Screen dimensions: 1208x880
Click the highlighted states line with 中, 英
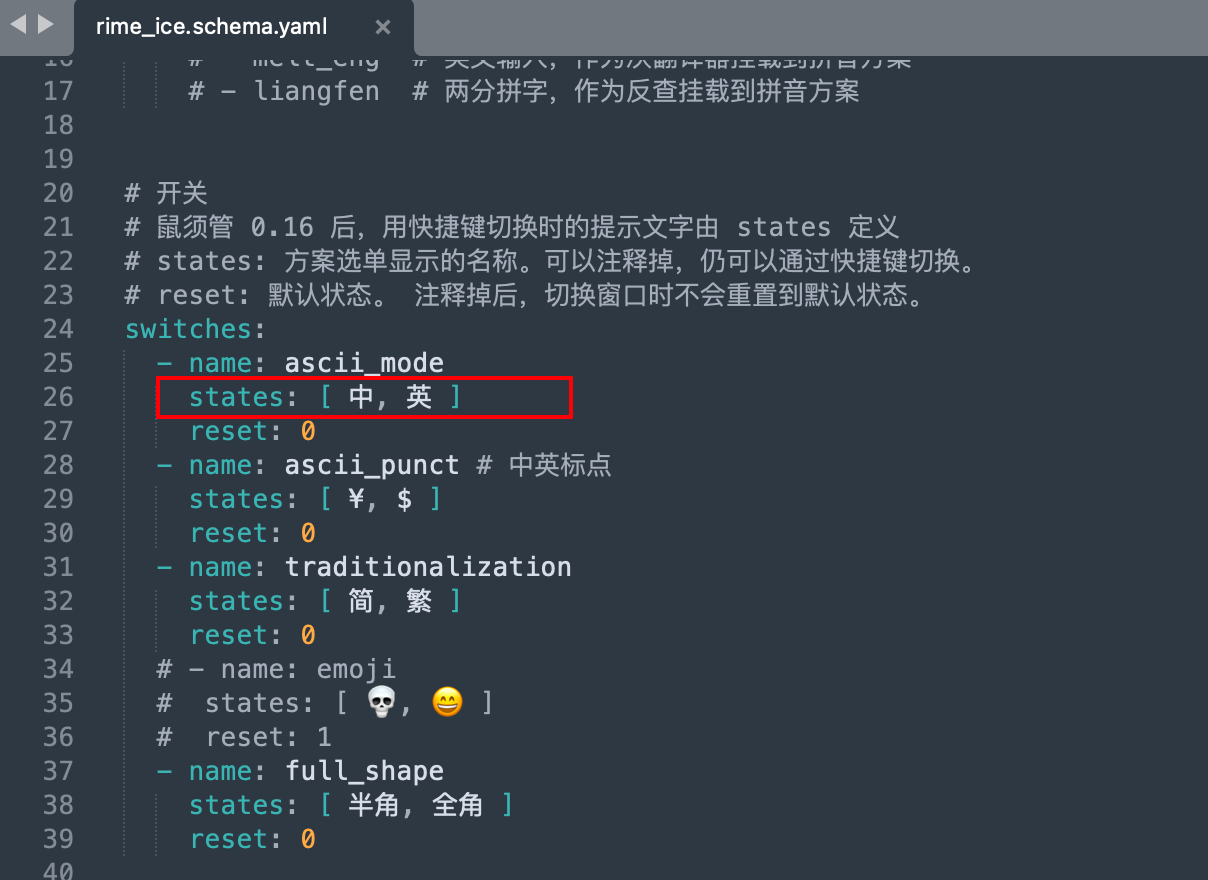[364, 397]
